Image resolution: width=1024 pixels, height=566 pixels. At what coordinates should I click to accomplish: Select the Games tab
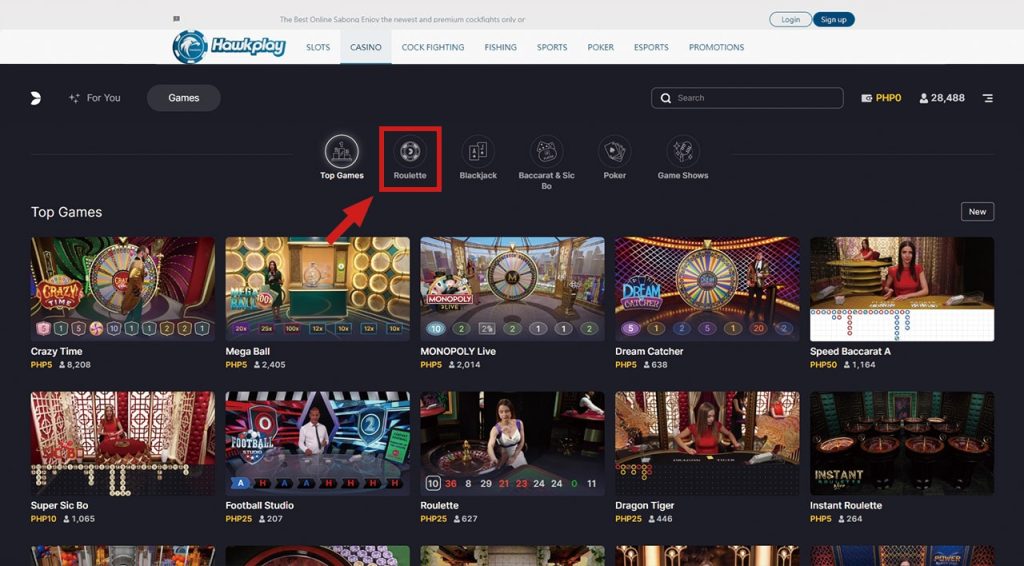click(x=184, y=98)
